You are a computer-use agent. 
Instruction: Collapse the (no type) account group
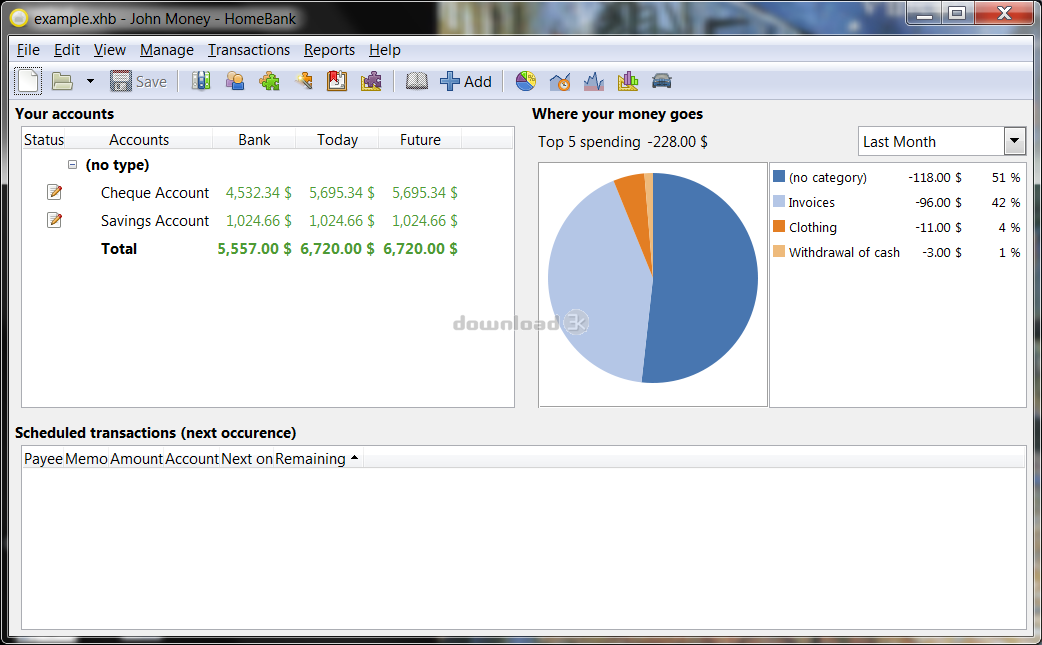click(72, 165)
